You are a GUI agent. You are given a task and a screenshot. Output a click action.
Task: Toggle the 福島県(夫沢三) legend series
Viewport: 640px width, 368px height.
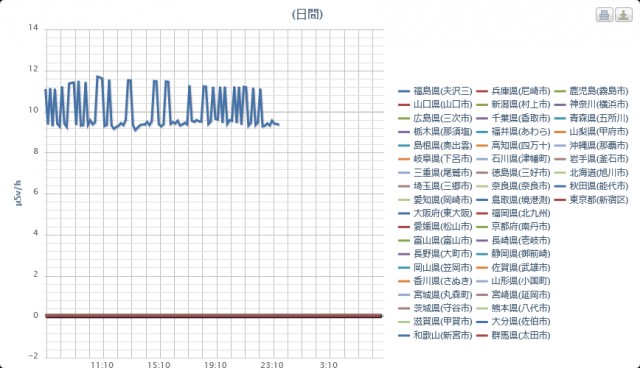click(435, 91)
